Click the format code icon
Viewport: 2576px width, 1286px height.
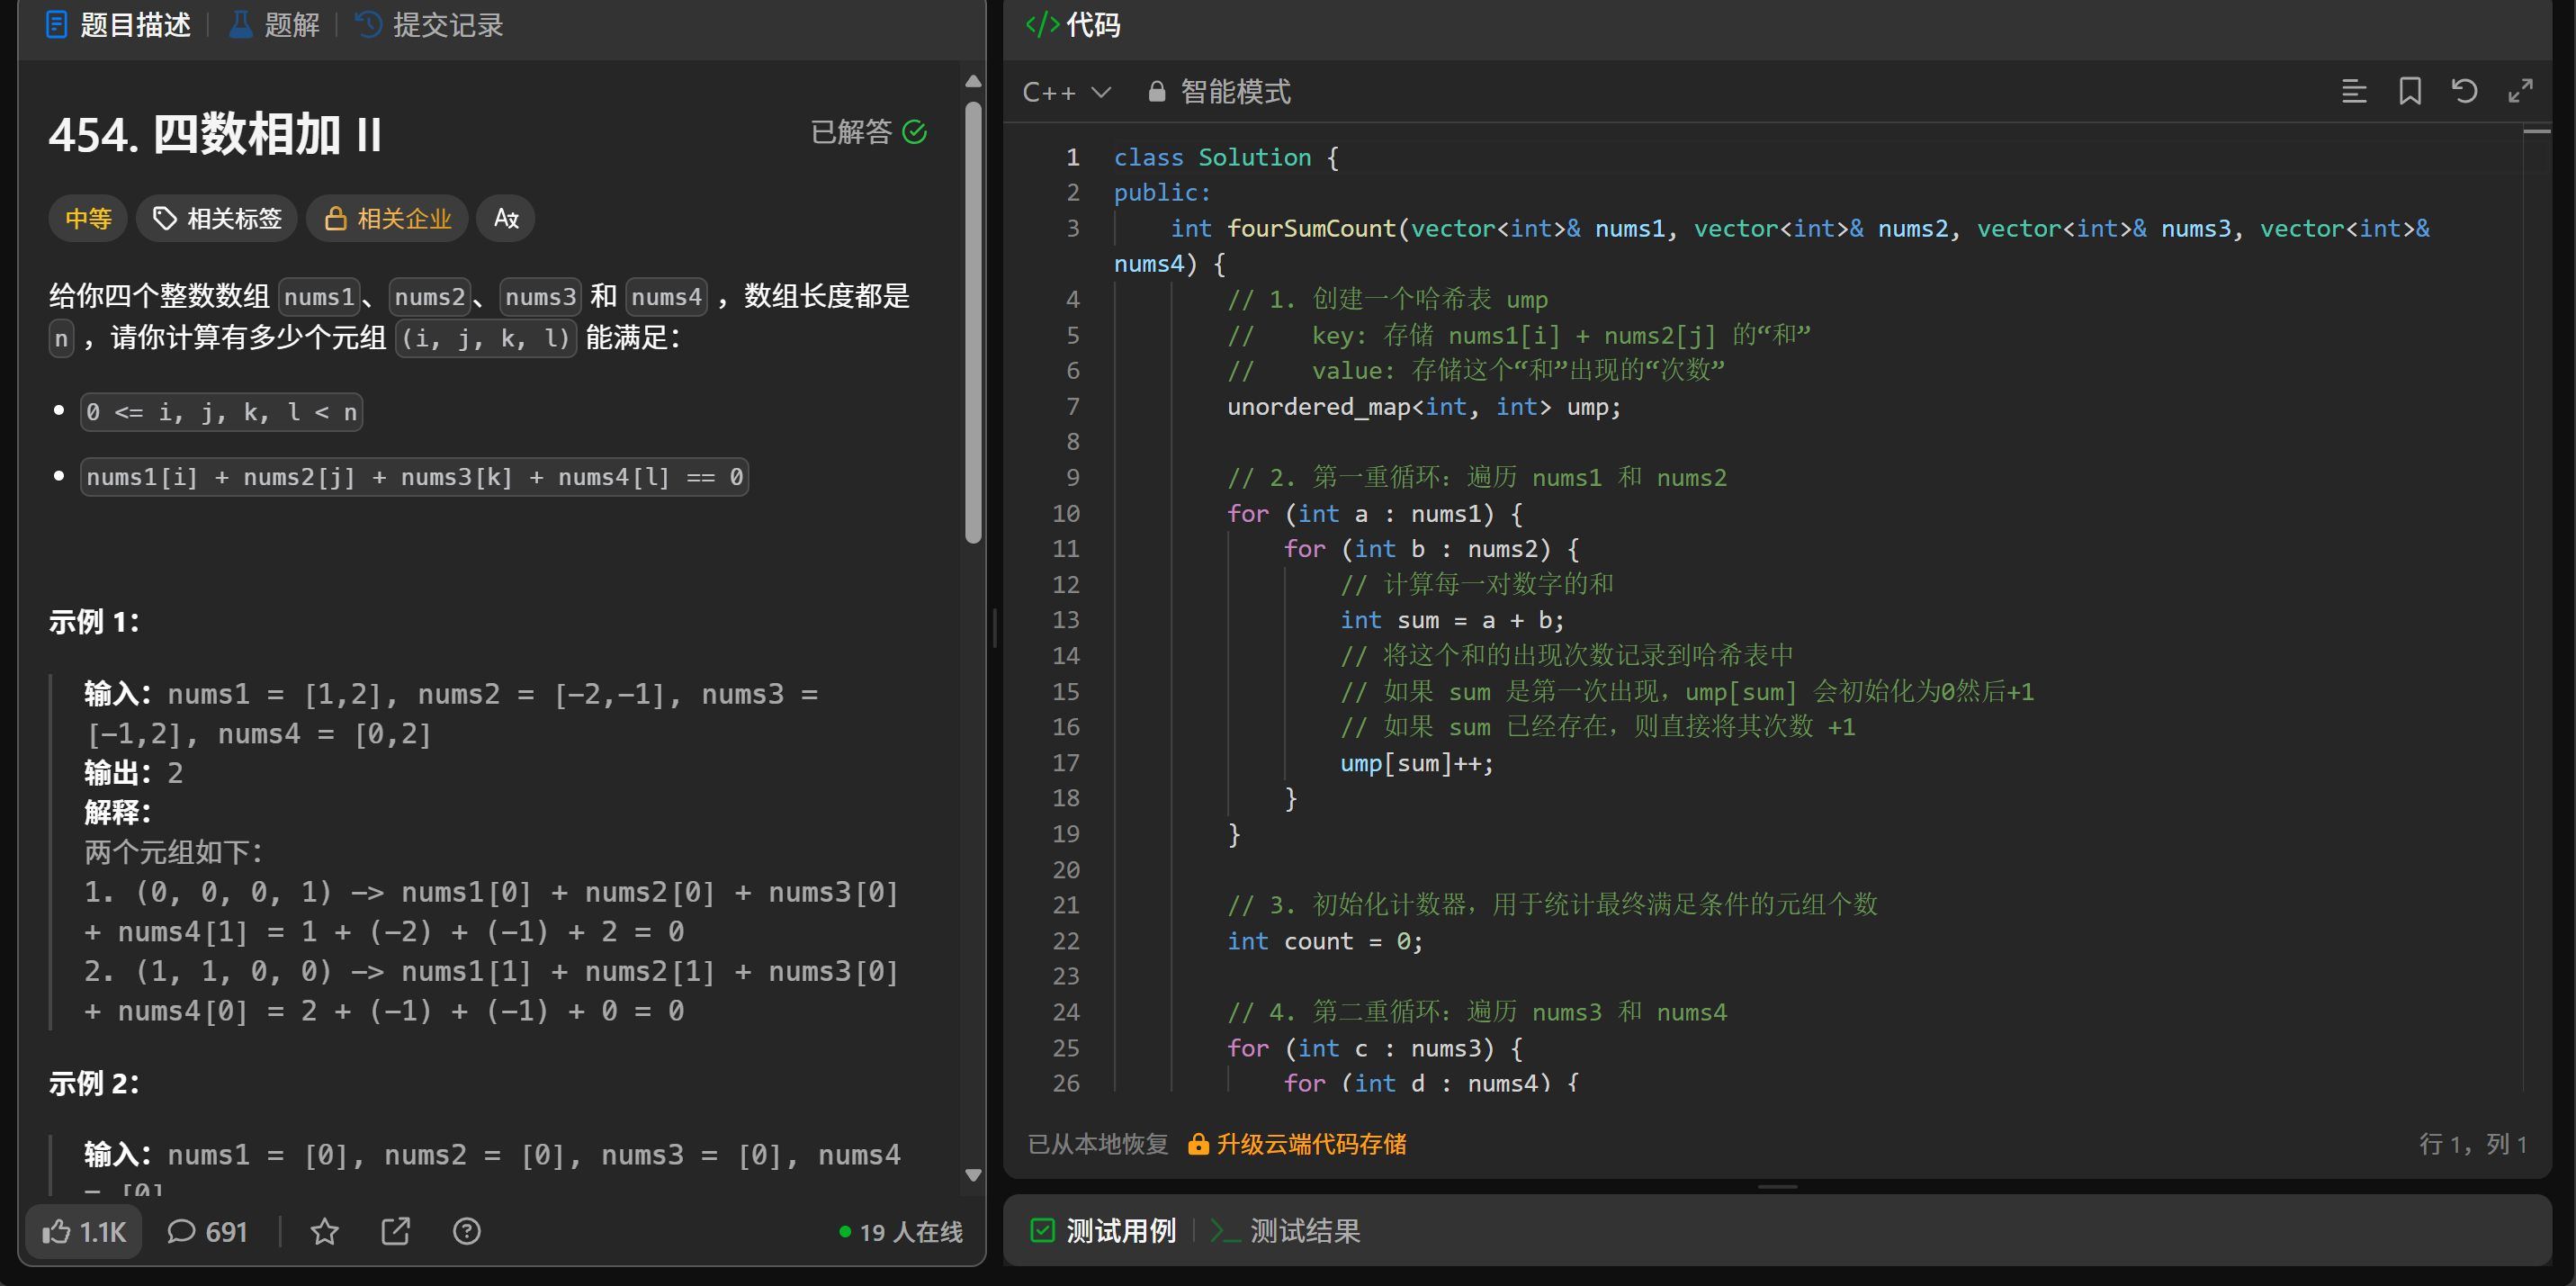[2353, 92]
